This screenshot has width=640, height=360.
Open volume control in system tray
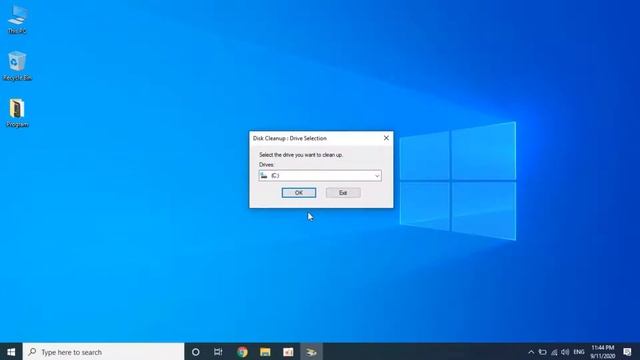tap(565, 352)
